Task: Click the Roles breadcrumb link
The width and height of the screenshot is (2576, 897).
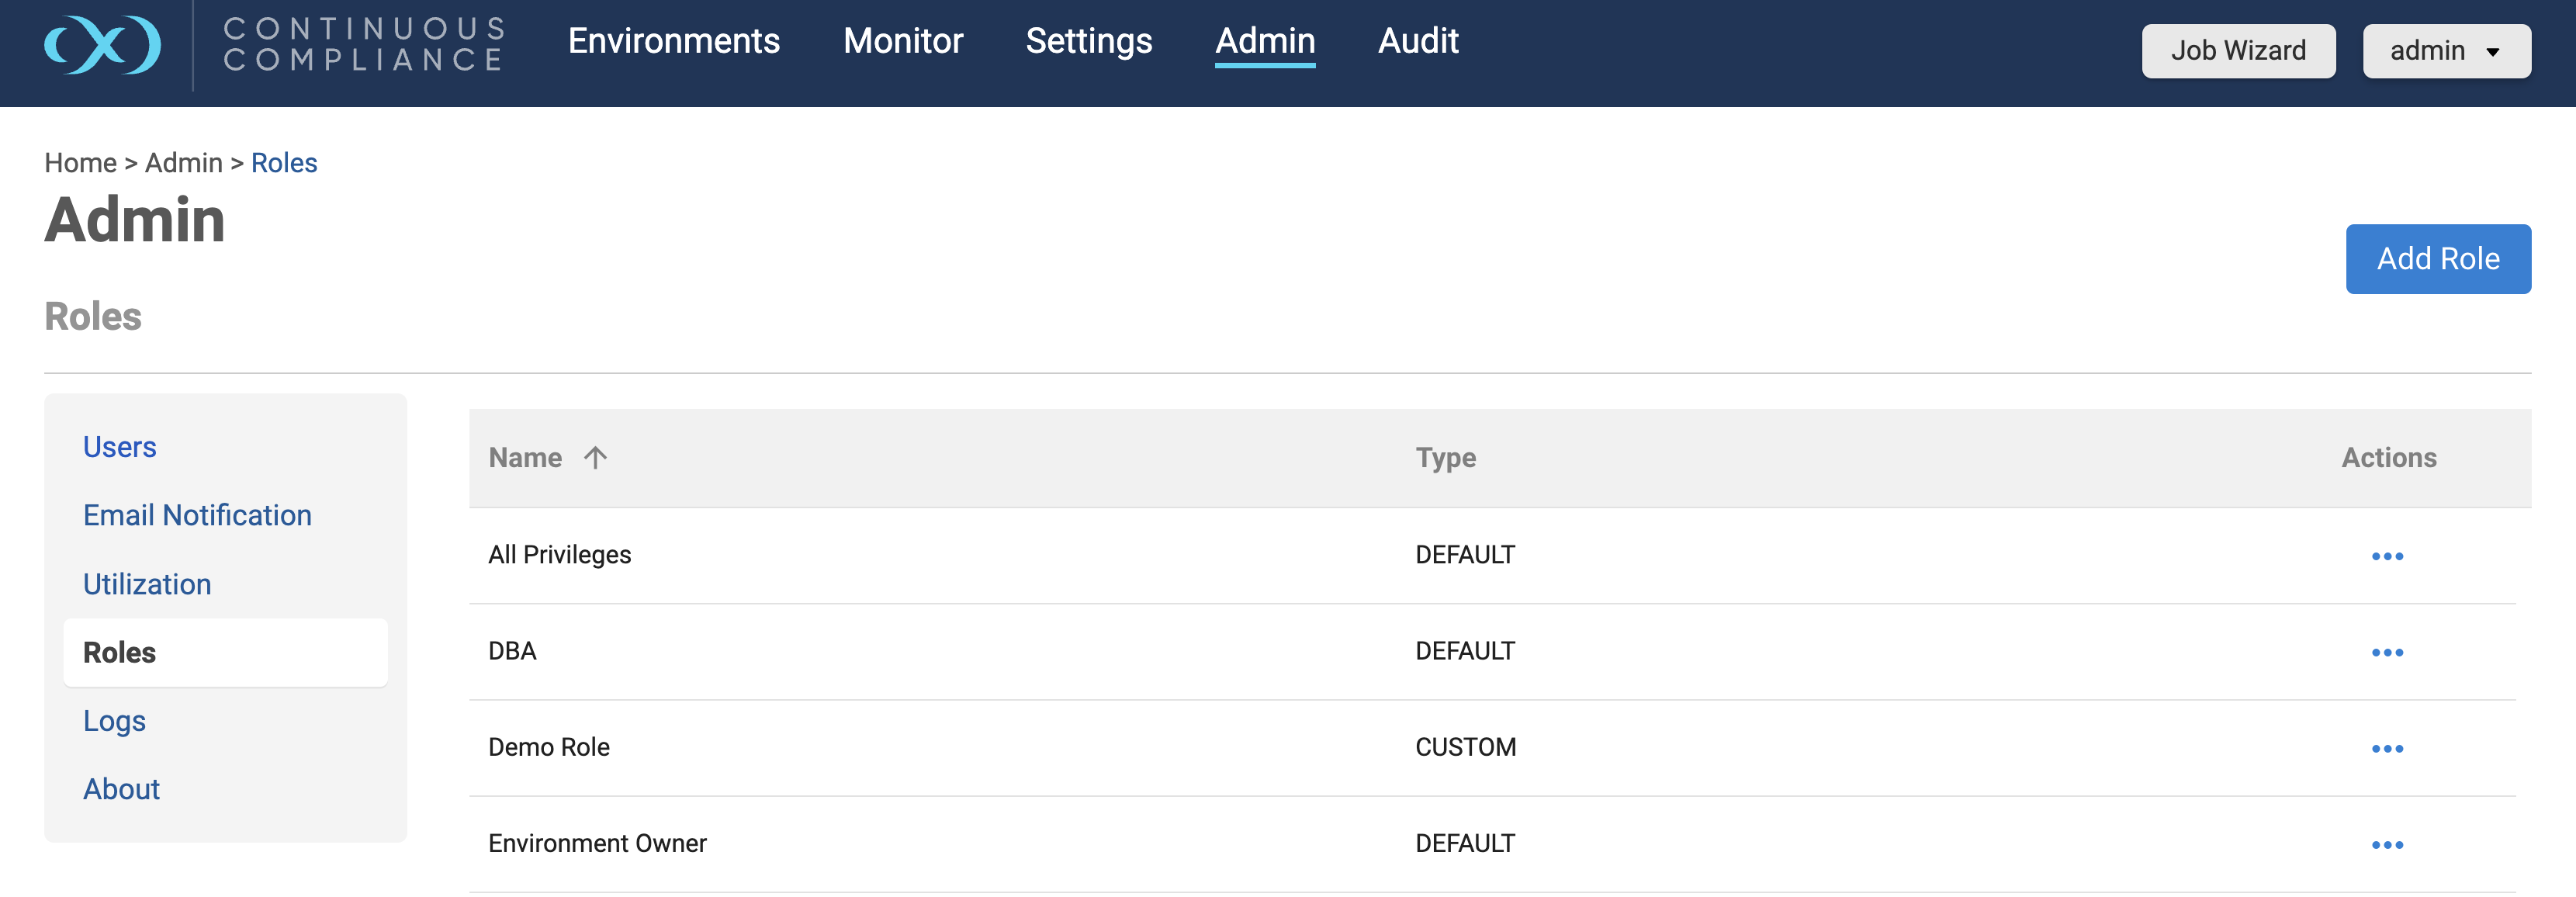Action: (x=283, y=163)
